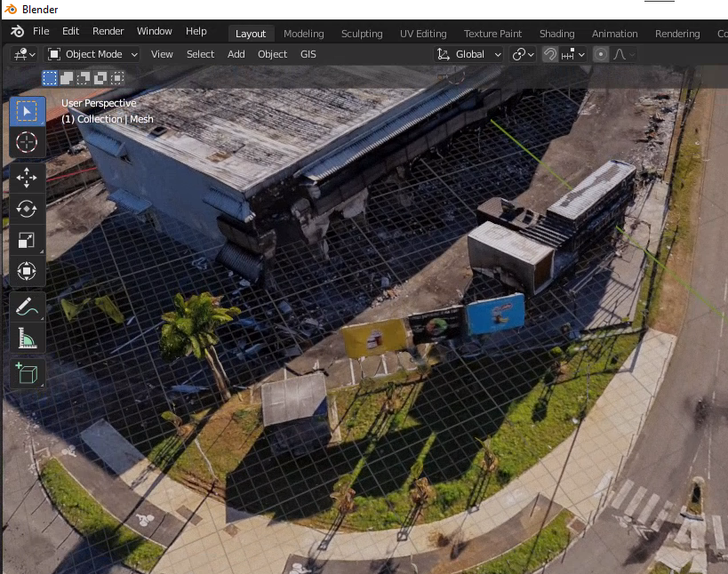Open the viewport View menu
The image size is (728, 574).
[x=162, y=54]
